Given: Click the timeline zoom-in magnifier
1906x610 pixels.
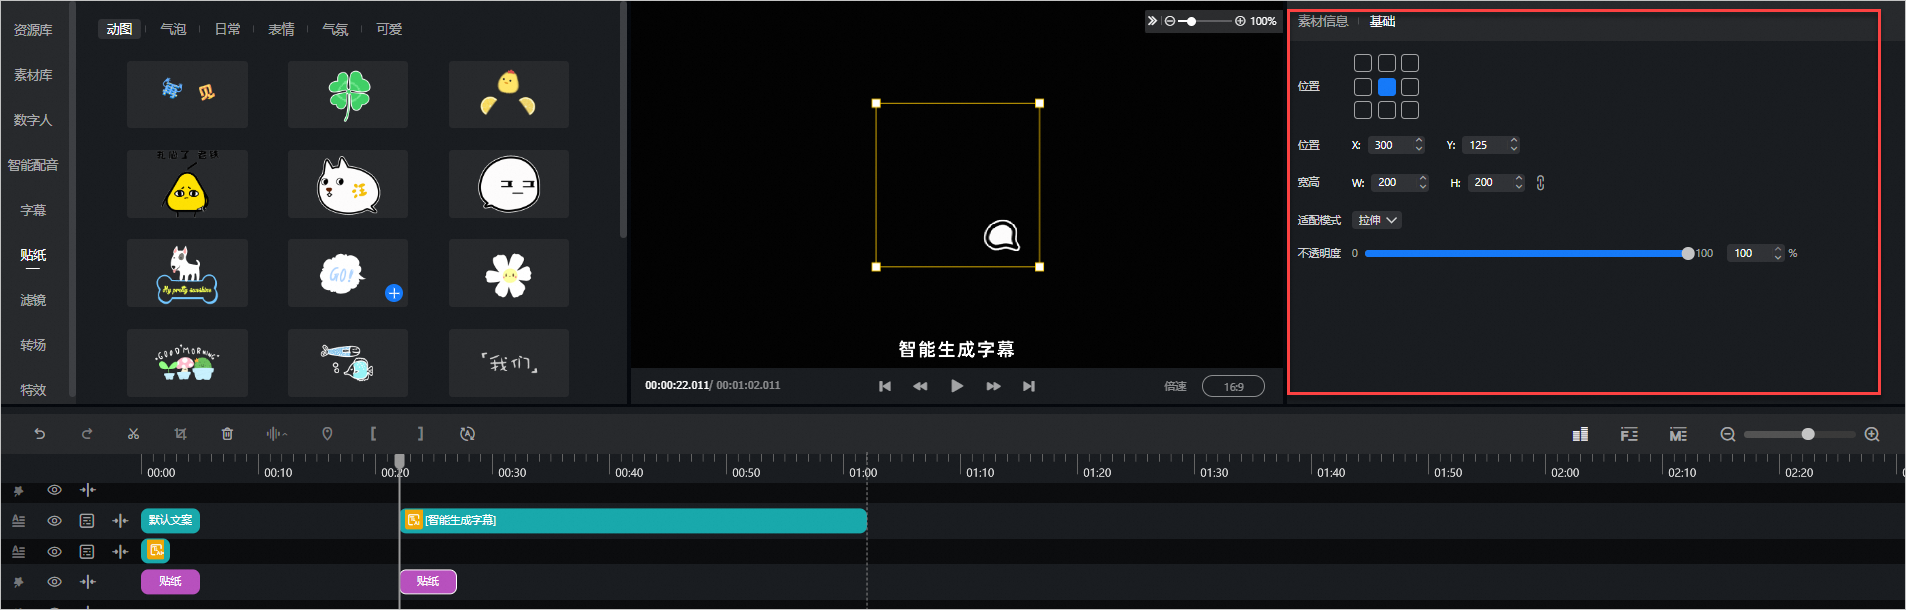Looking at the screenshot, I should pyautogui.click(x=1872, y=434).
